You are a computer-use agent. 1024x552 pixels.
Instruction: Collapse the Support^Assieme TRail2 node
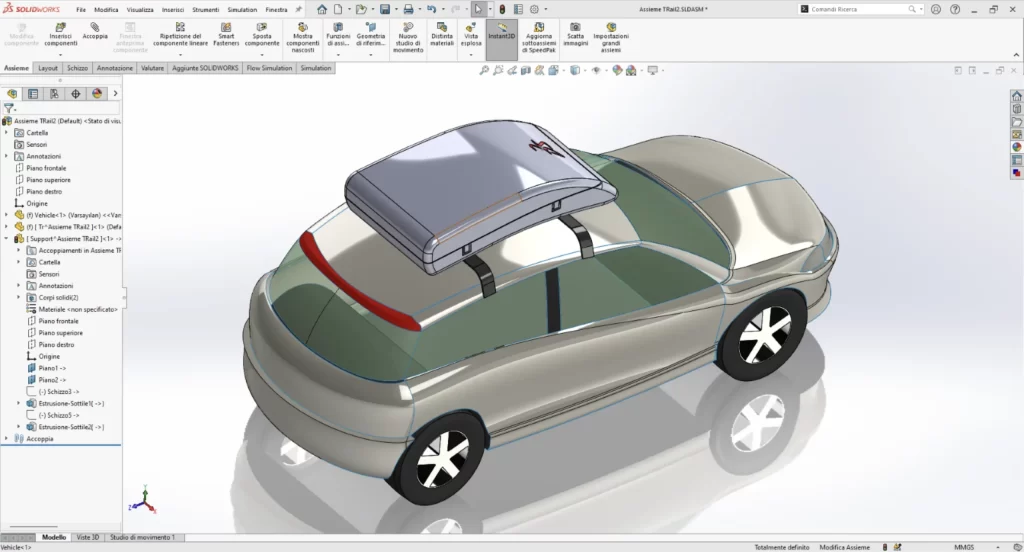coord(7,239)
